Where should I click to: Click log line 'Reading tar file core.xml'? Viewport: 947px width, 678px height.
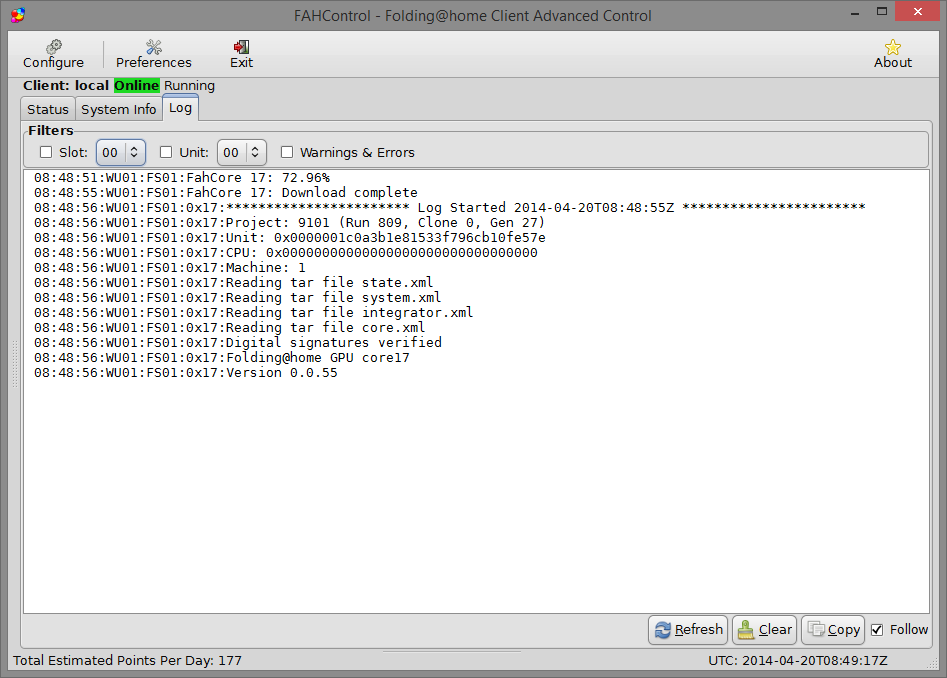point(230,328)
